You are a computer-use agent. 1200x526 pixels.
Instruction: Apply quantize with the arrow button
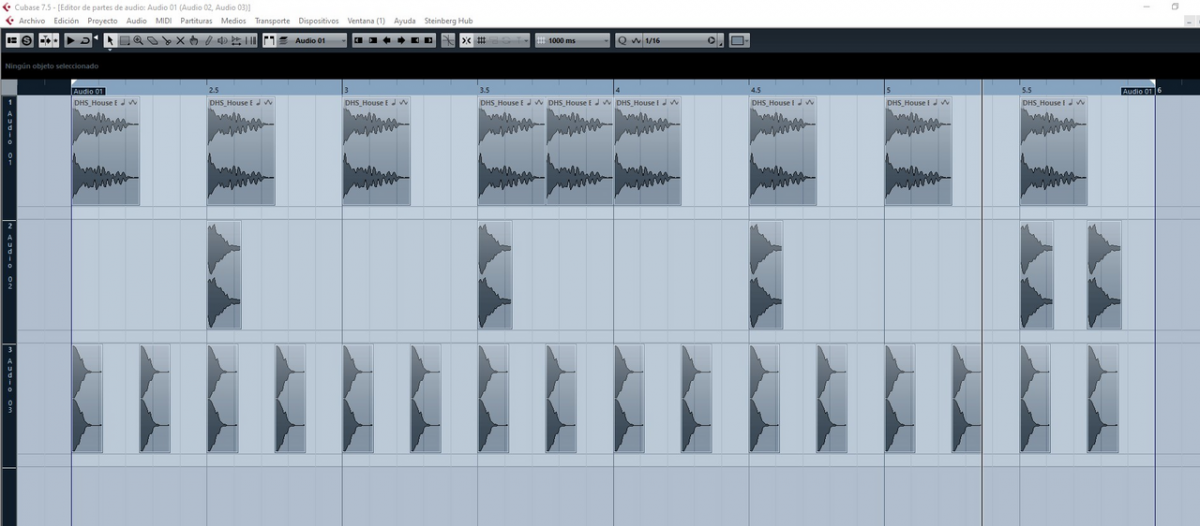[712, 40]
